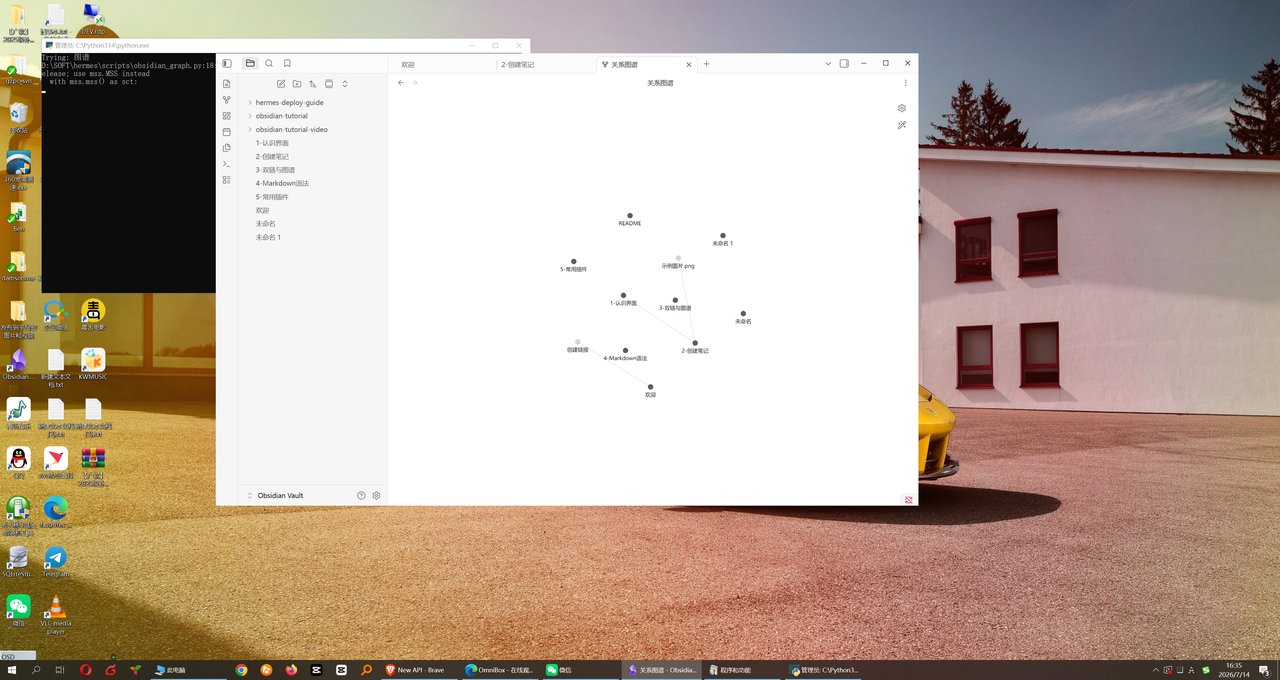Image resolution: width=1280 pixels, height=680 pixels.
Task: Open quick switcher from the ribbon
Action: click(227, 84)
